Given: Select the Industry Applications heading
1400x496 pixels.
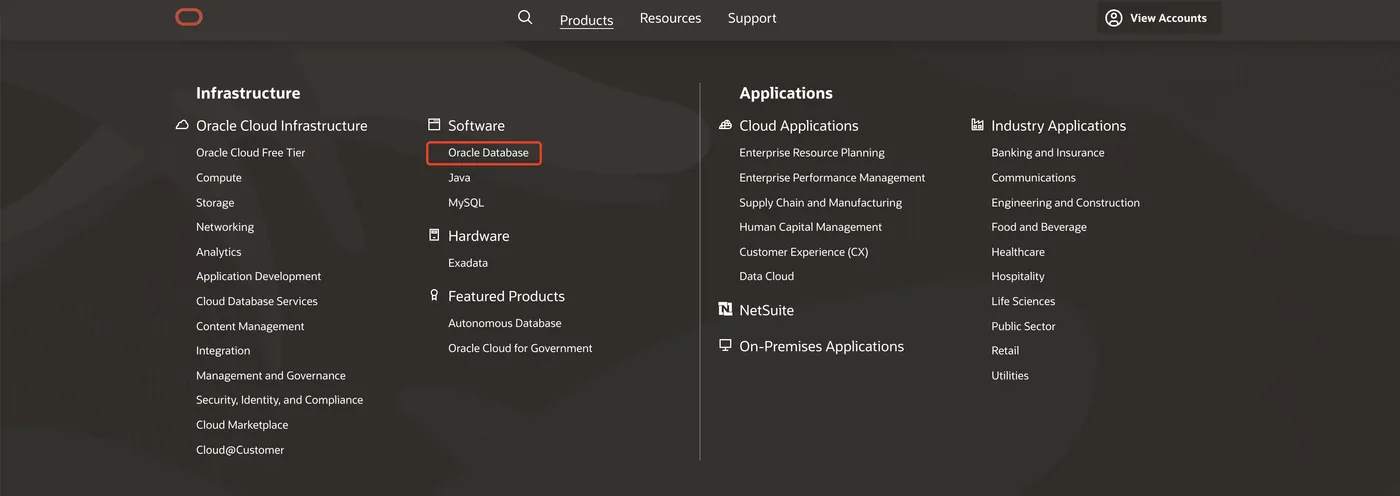Looking at the screenshot, I should 1059,126.
